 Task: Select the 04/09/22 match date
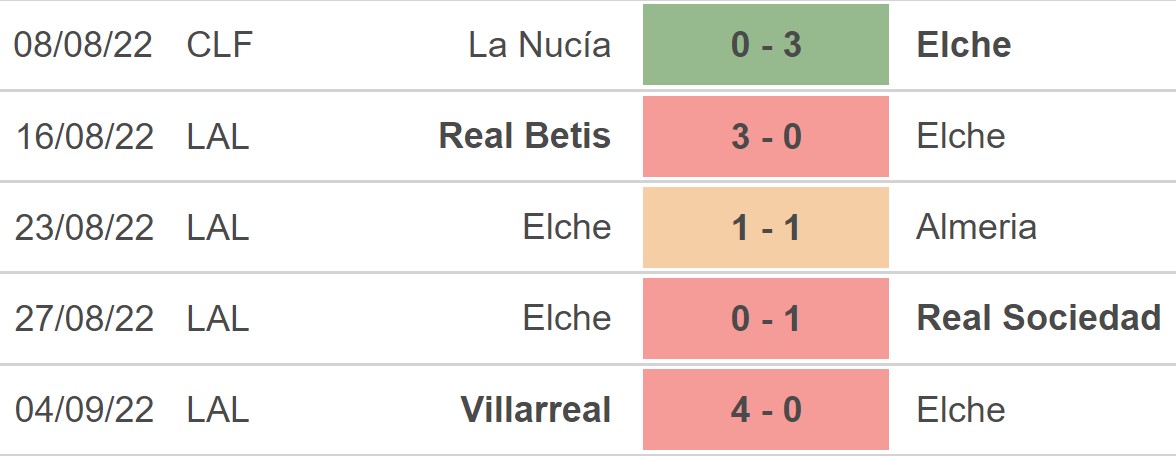[84, 409]
